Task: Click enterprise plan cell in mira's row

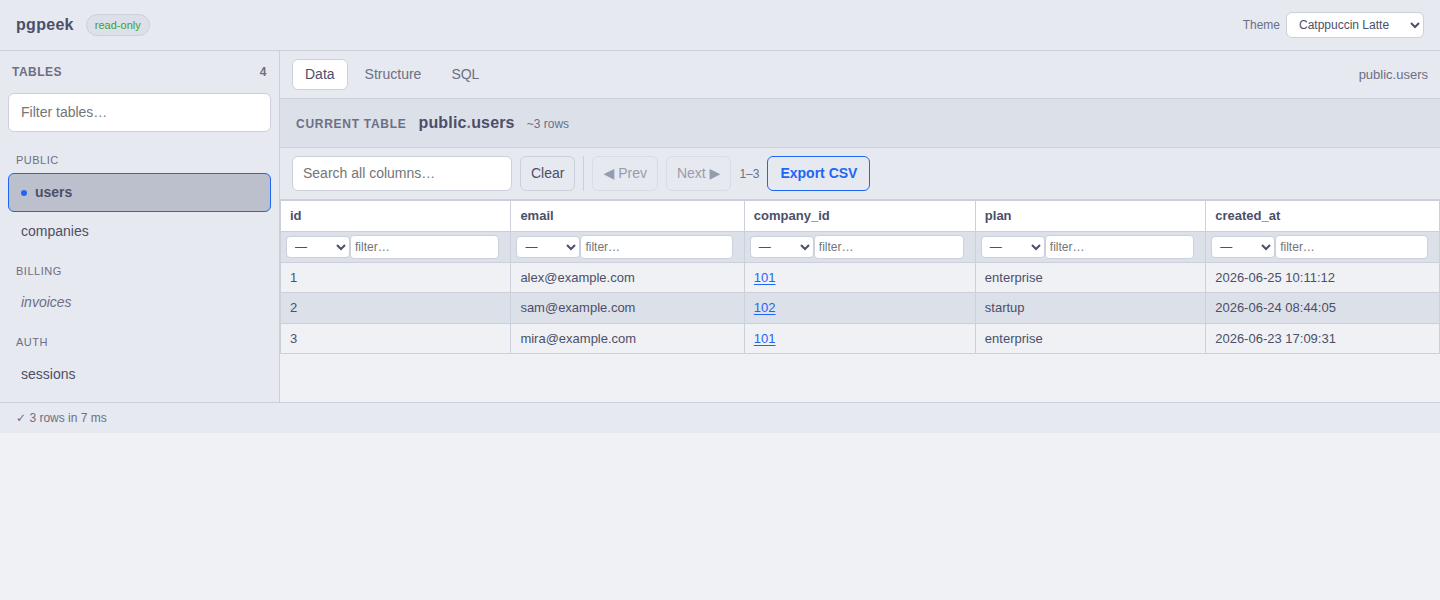Action: [1090, 338]
